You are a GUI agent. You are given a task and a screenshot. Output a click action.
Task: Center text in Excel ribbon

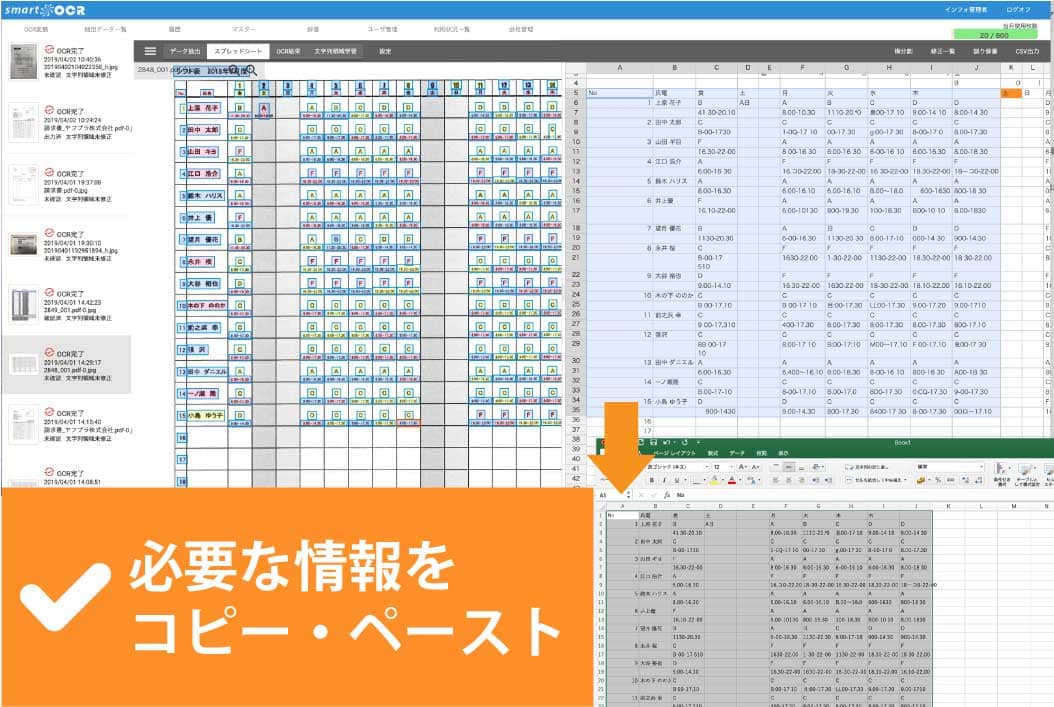point(788,481)
